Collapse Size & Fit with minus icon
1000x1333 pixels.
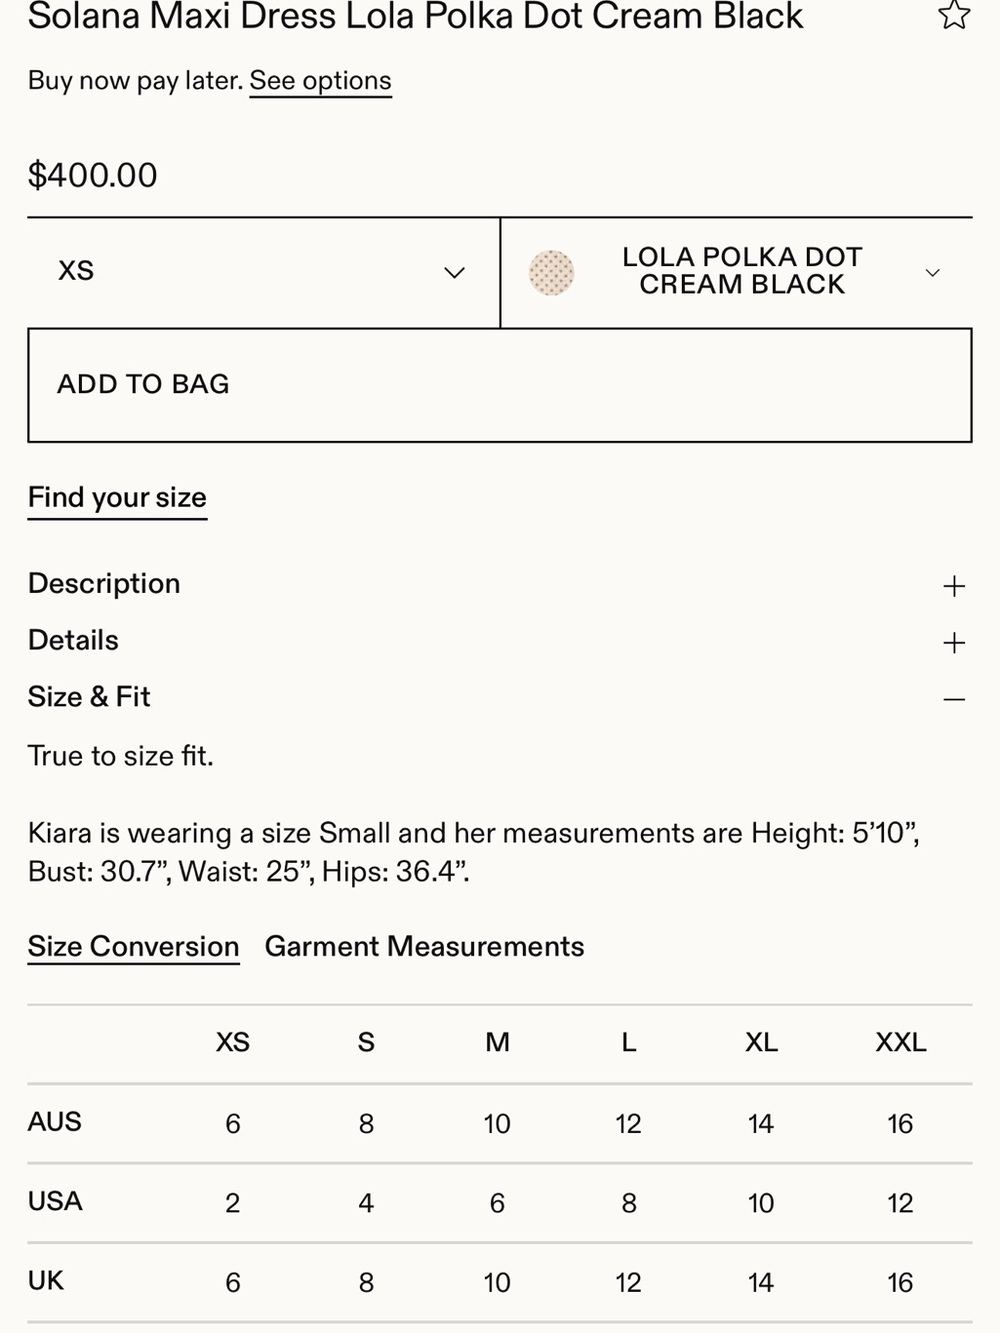coord(954,699)
